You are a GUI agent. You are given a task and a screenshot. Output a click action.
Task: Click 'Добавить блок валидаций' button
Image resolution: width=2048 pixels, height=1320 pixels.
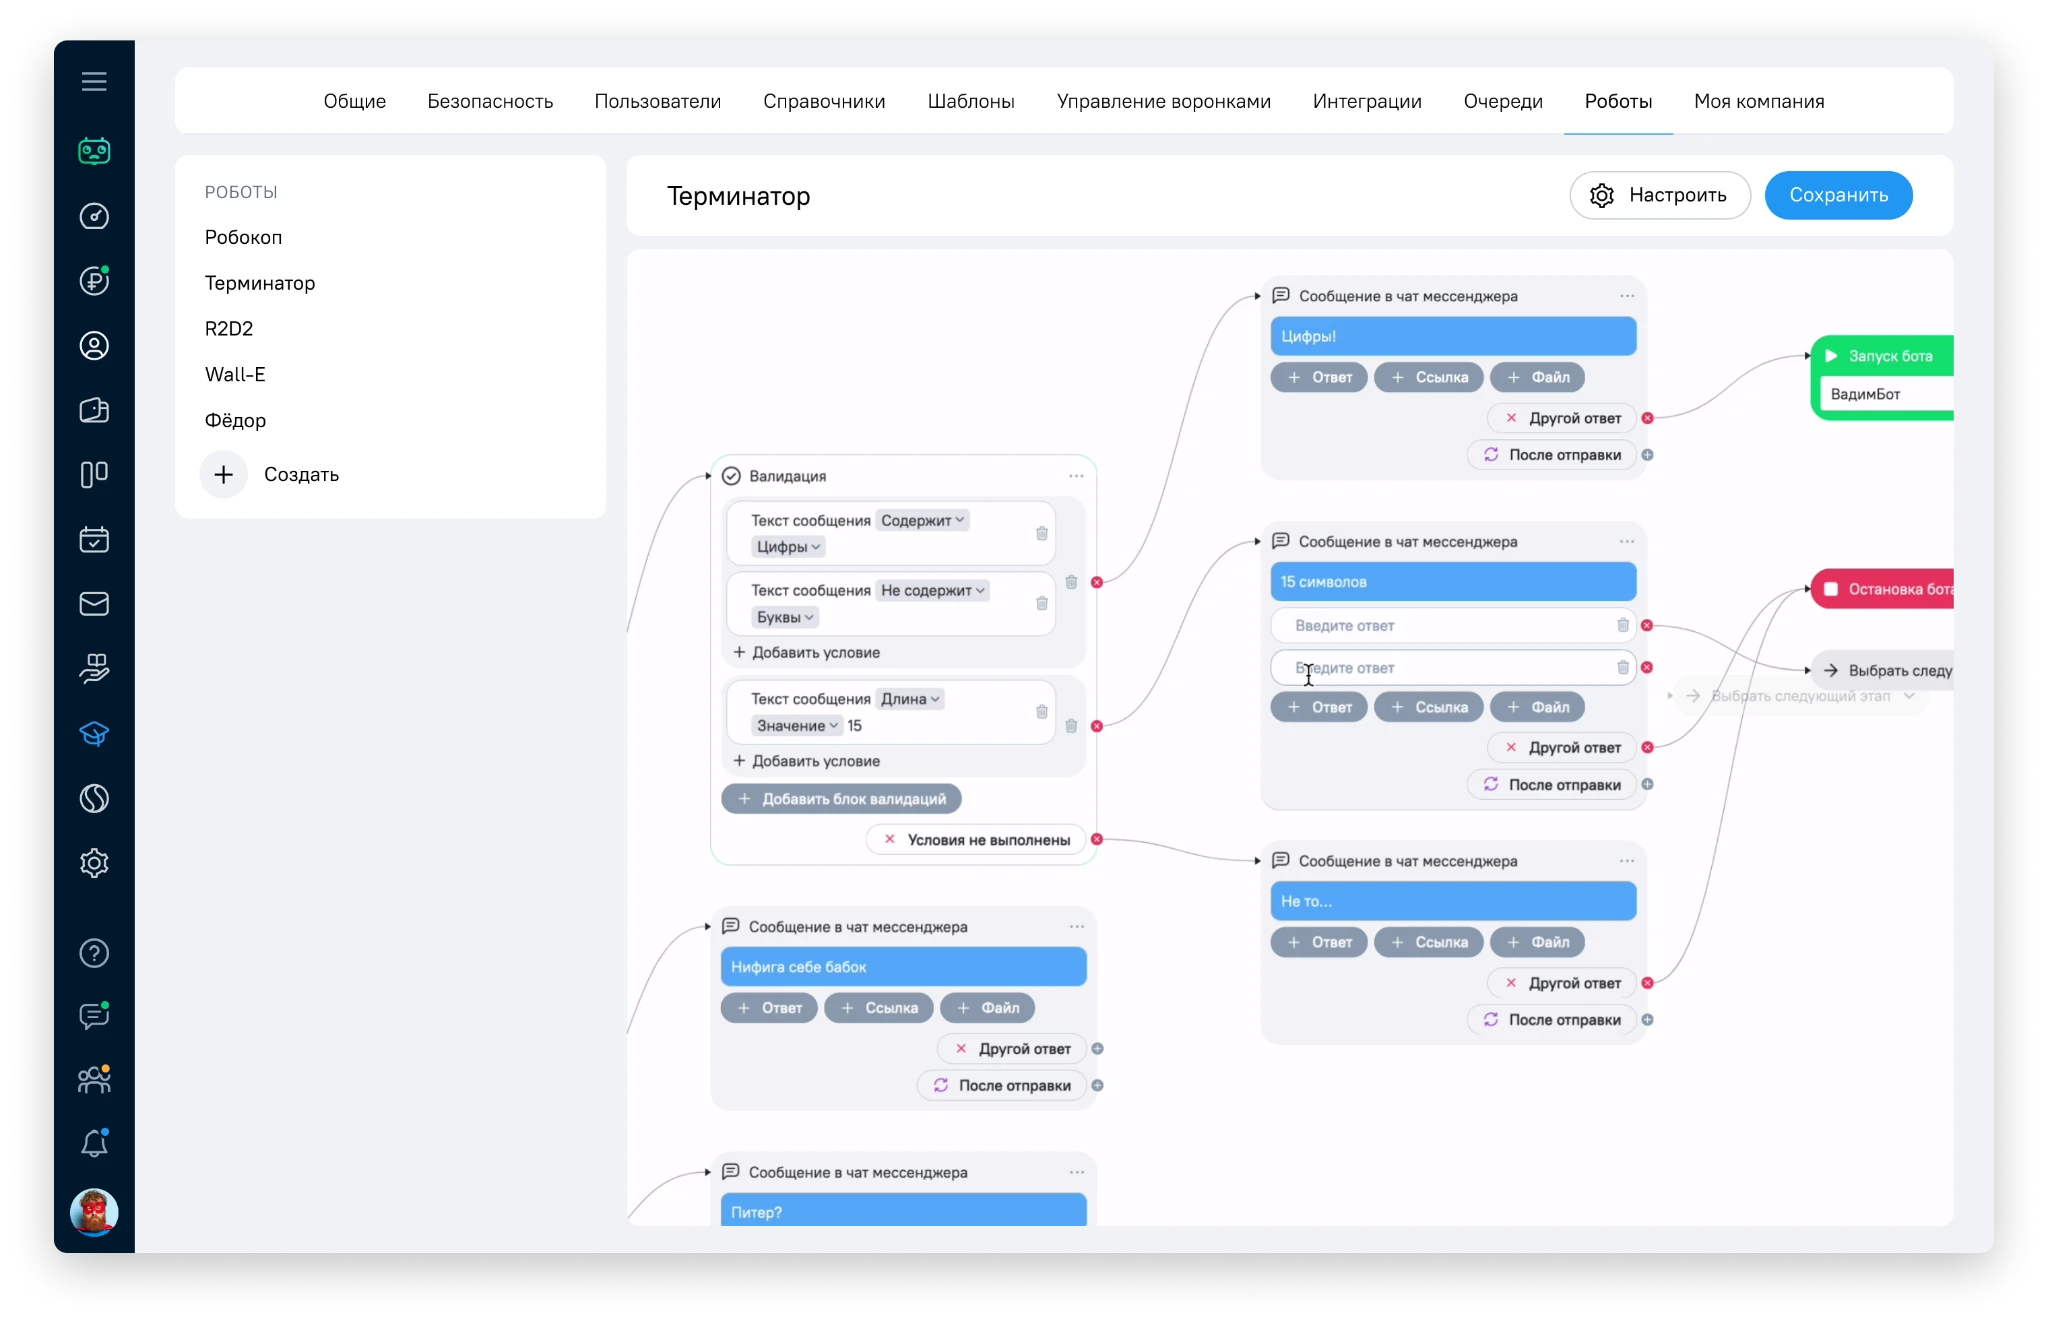coord(841,799)
